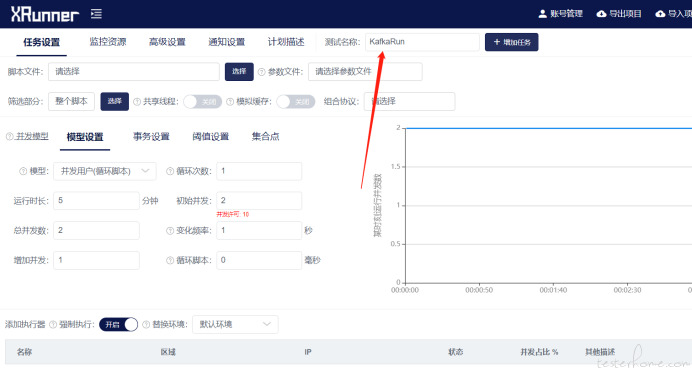Click the 增加任务 button
This screenshot has width=692, height=378.
[x=511, y=42]
